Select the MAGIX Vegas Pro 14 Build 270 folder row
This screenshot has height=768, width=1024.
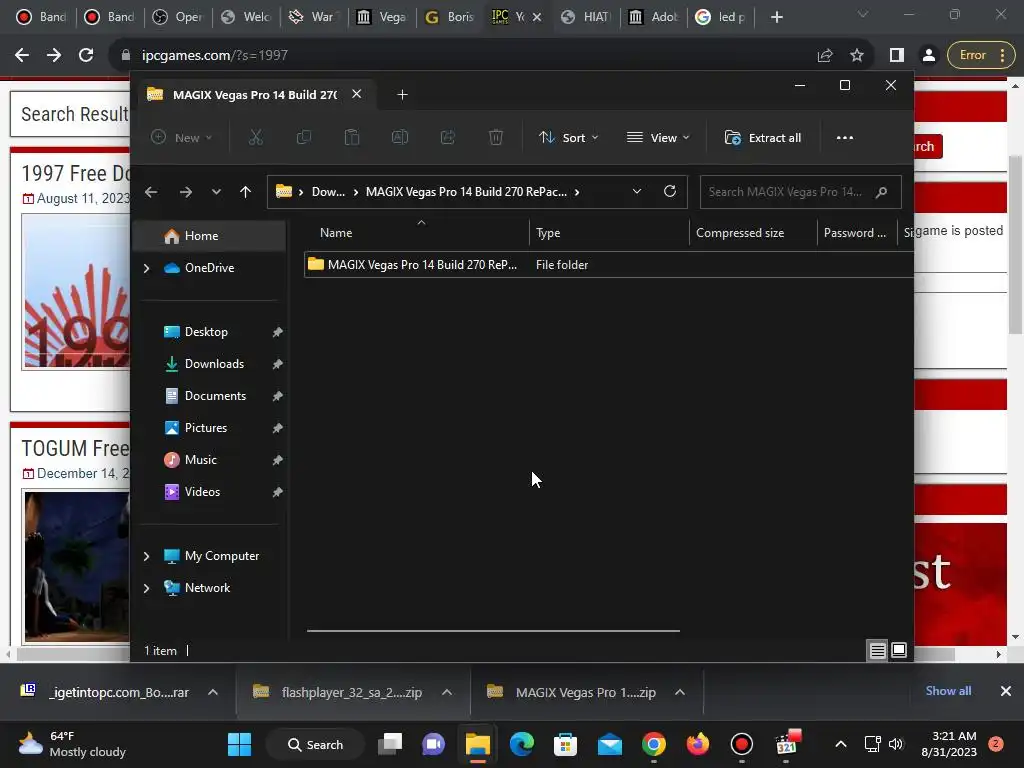coord(609,264)
